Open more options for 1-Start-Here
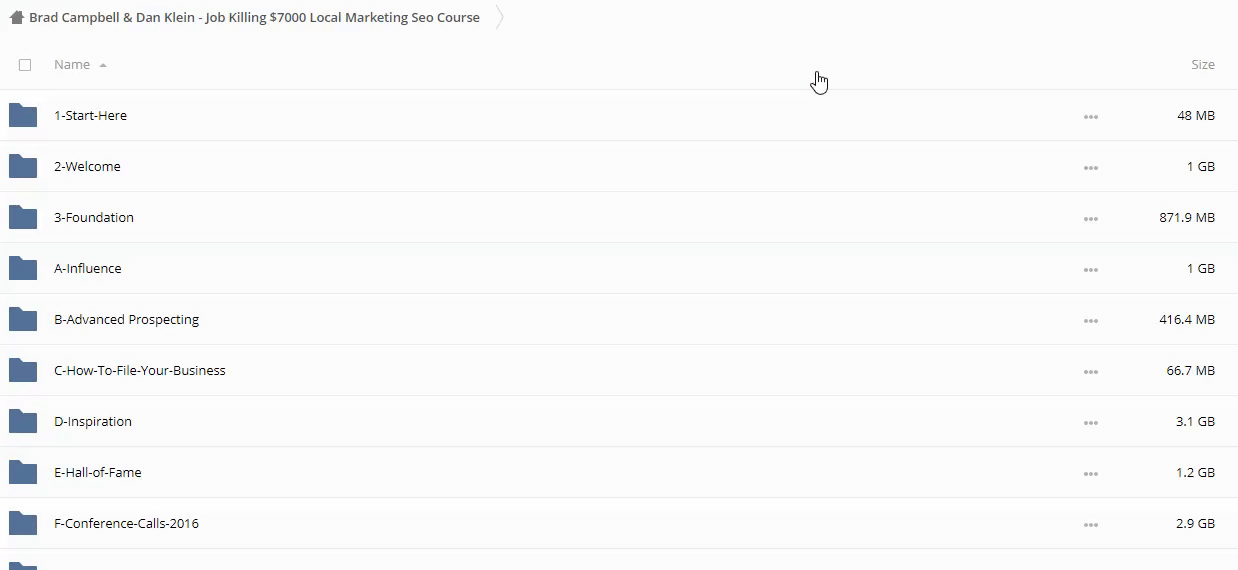Screen dimensions: 1238x570 1090,117
